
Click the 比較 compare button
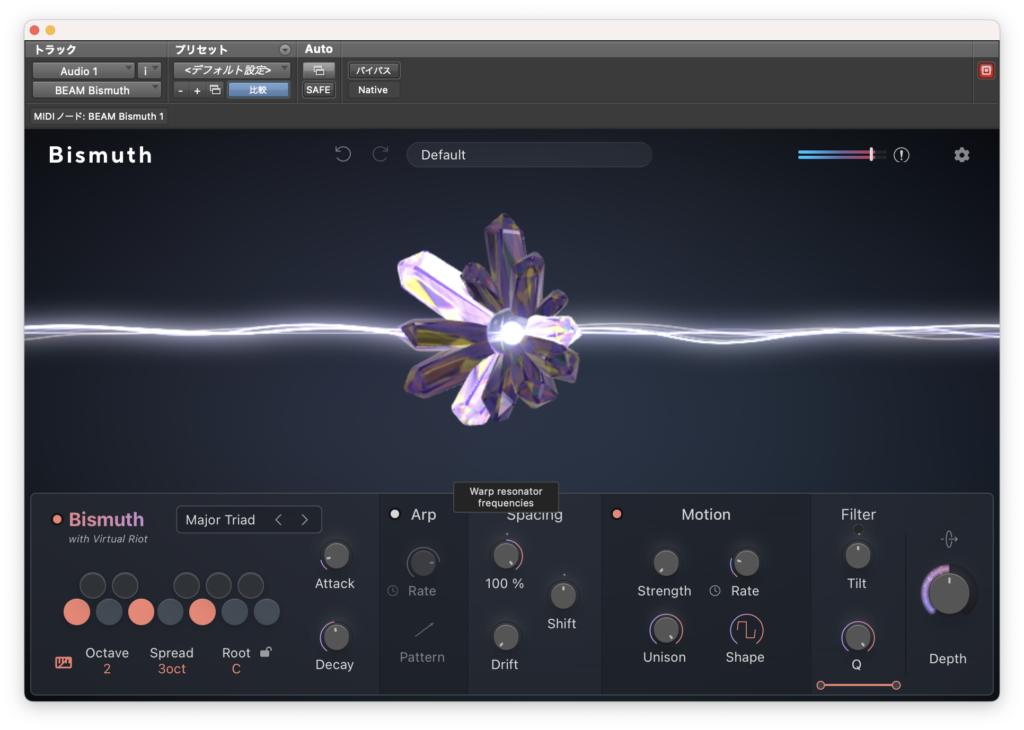(x=258, y=90)
